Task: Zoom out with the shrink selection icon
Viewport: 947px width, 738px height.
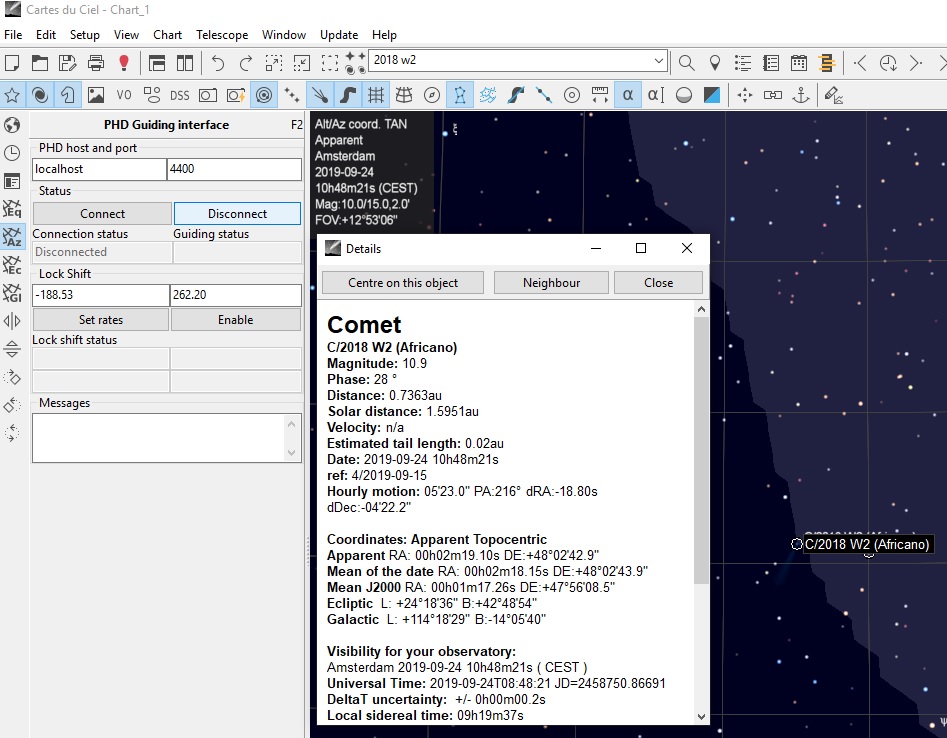Action: (301, 63)
